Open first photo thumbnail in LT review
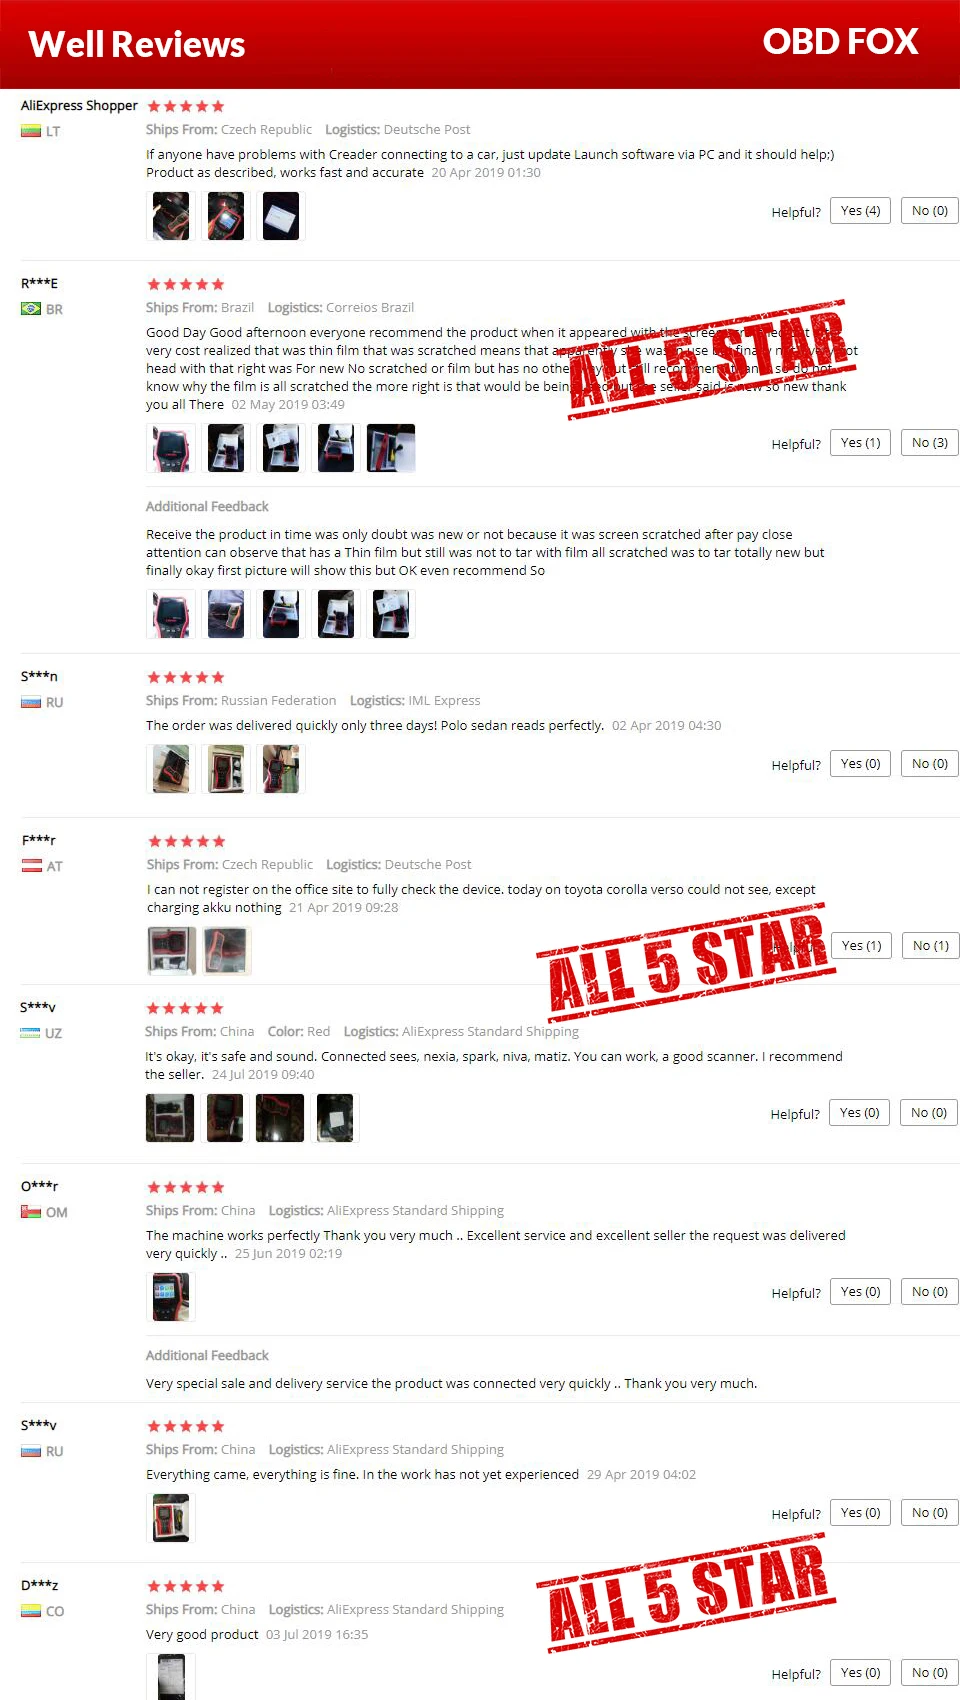 click(171, 216)
